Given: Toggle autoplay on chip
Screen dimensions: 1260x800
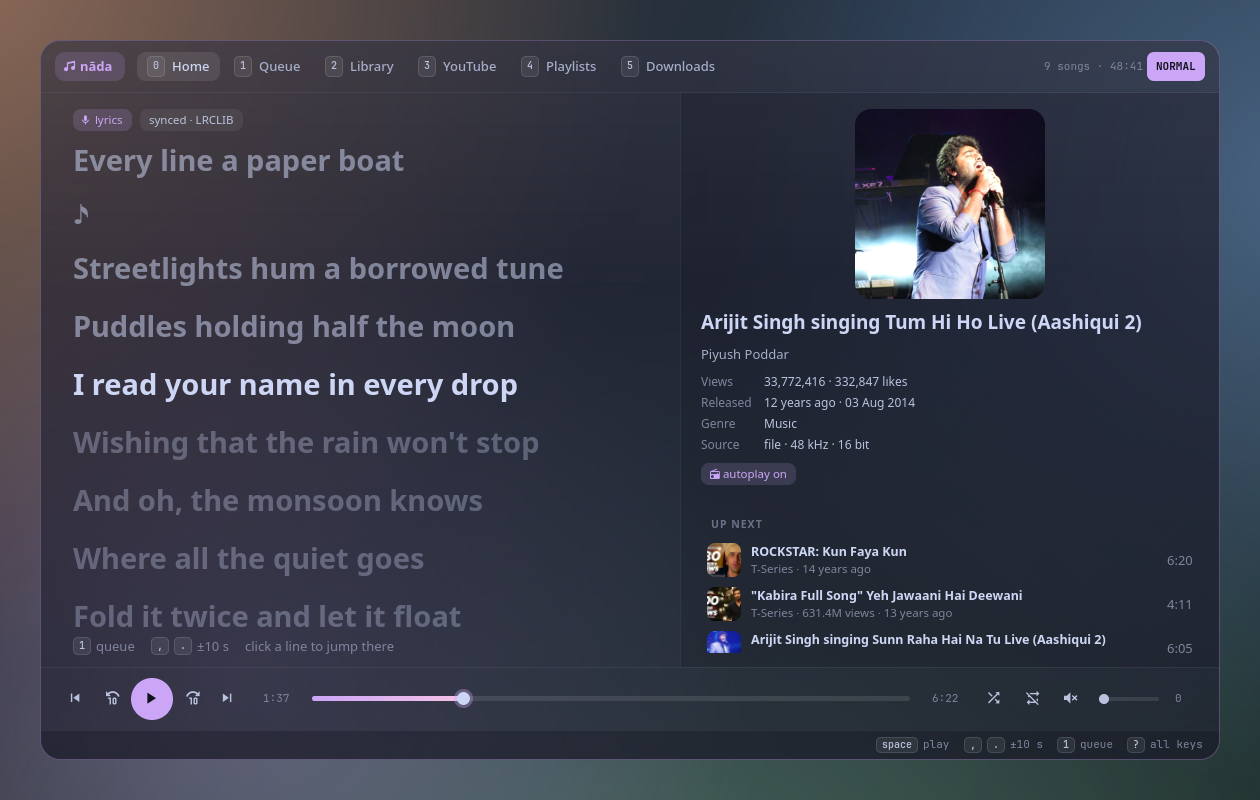Looking at the screenshot, I should [x=748, y=474].
